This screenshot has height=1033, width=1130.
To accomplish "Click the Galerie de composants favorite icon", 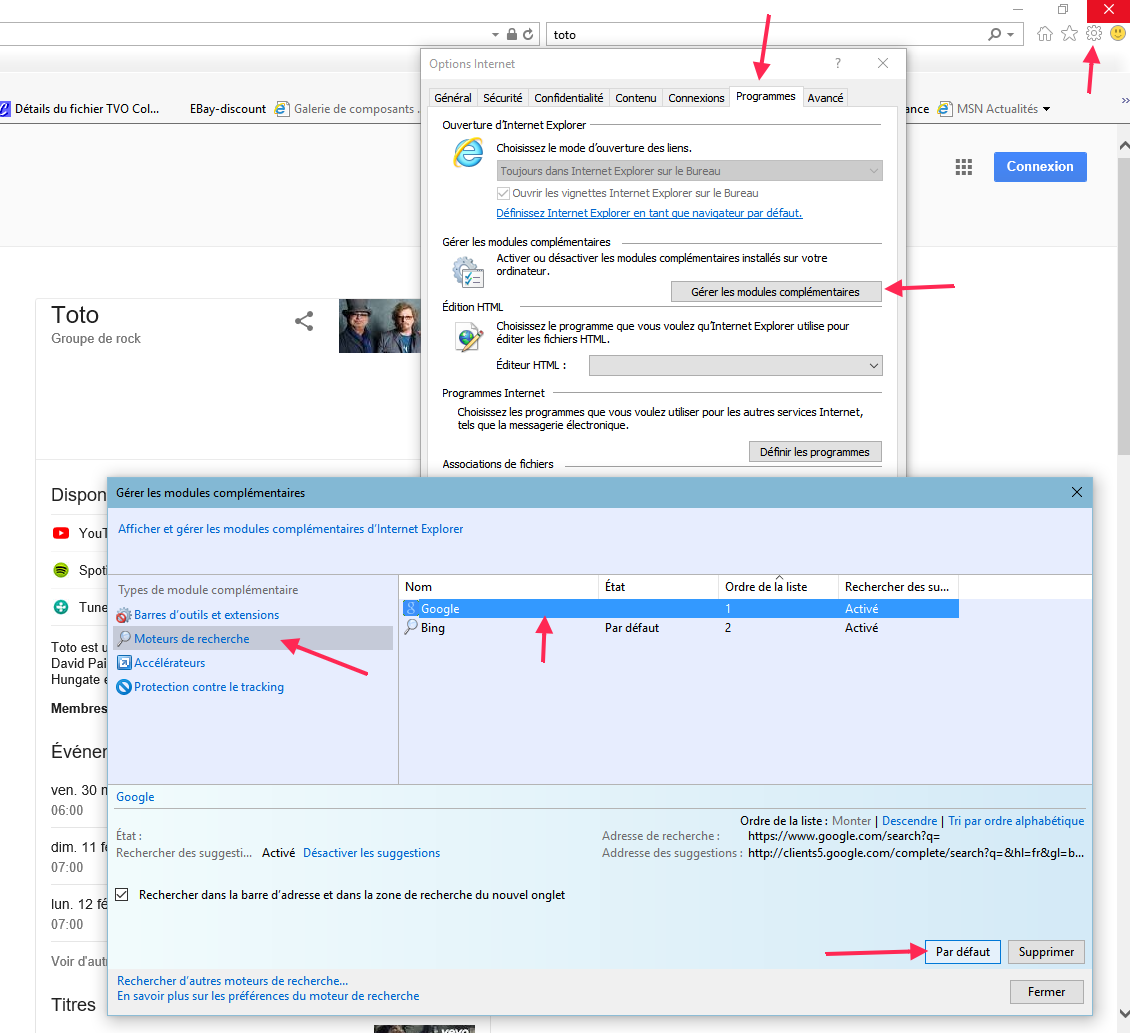I will 282,109.
